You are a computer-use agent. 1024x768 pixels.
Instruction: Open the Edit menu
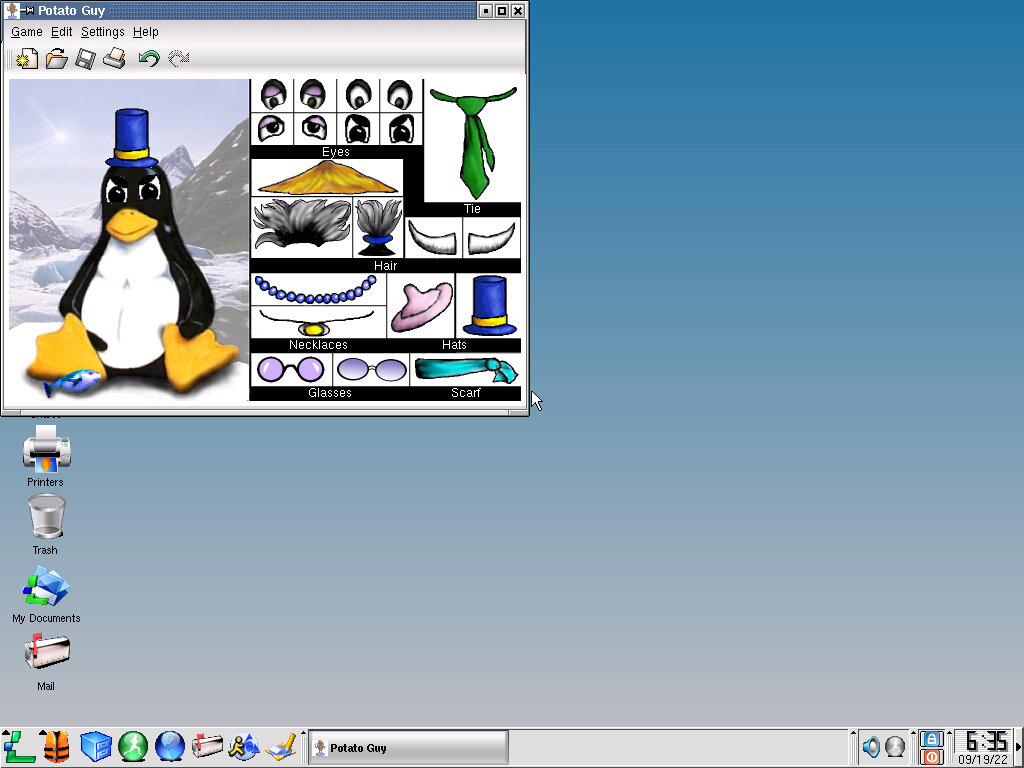(x=62, y=32)
